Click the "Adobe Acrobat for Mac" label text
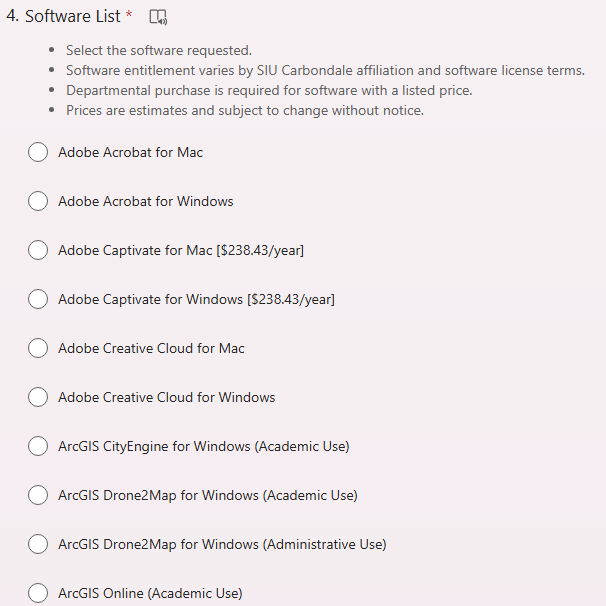The width and height of the screenshot is (606, 606). tap(130, 152)
